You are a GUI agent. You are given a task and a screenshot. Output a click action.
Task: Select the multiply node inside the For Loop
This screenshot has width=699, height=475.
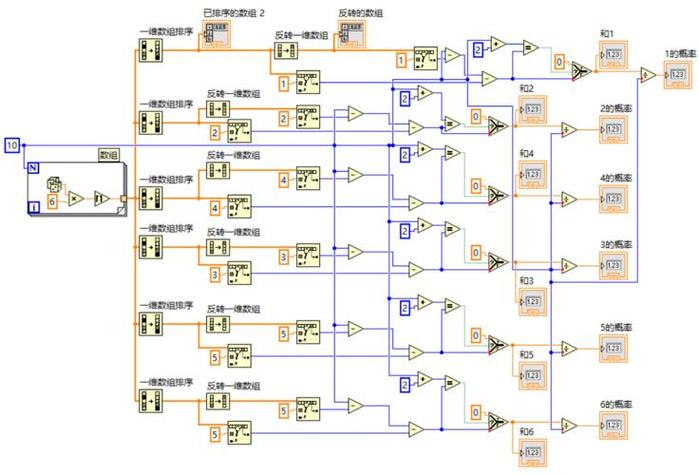(76, 199)
